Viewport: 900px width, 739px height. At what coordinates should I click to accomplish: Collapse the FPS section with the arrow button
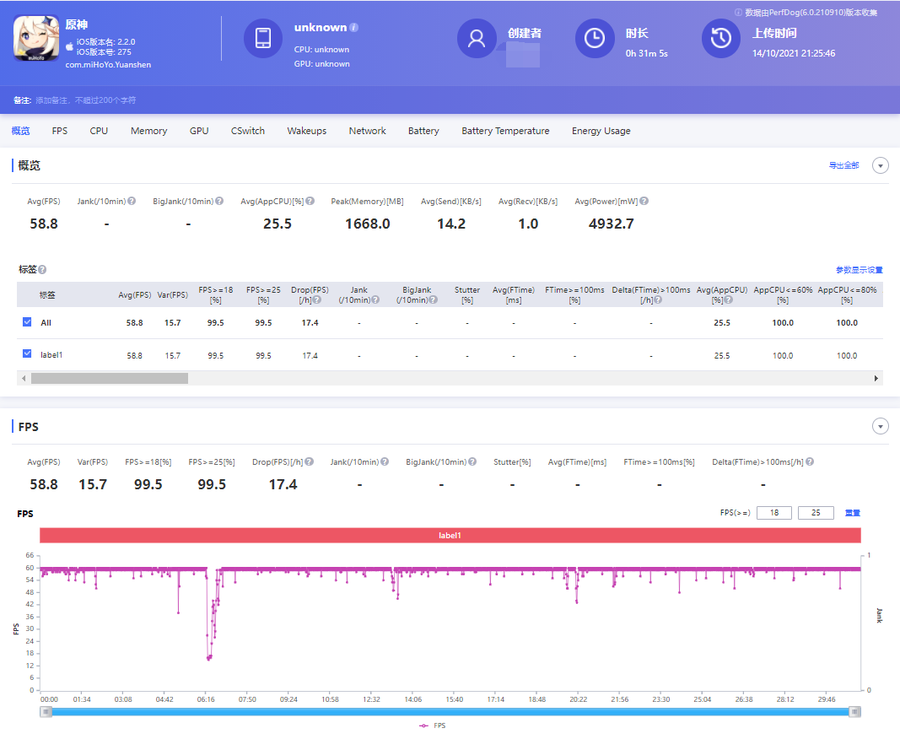click(880, 426)
